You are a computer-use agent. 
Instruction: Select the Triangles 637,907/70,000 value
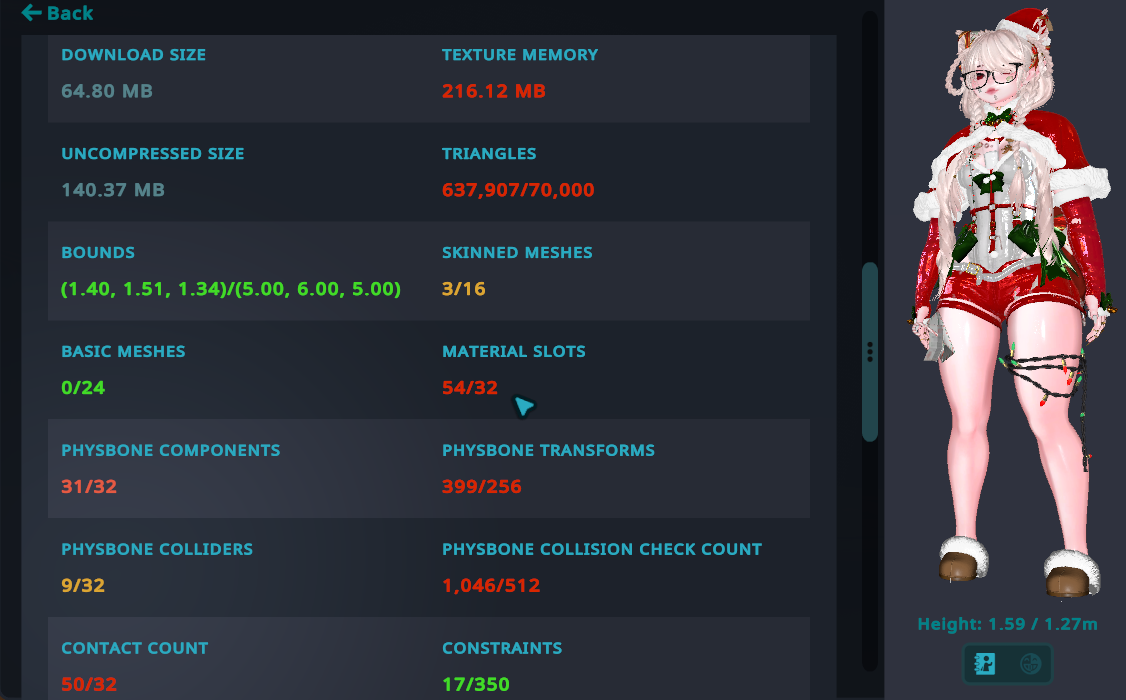pyautogui.click(x=518, y=190)
